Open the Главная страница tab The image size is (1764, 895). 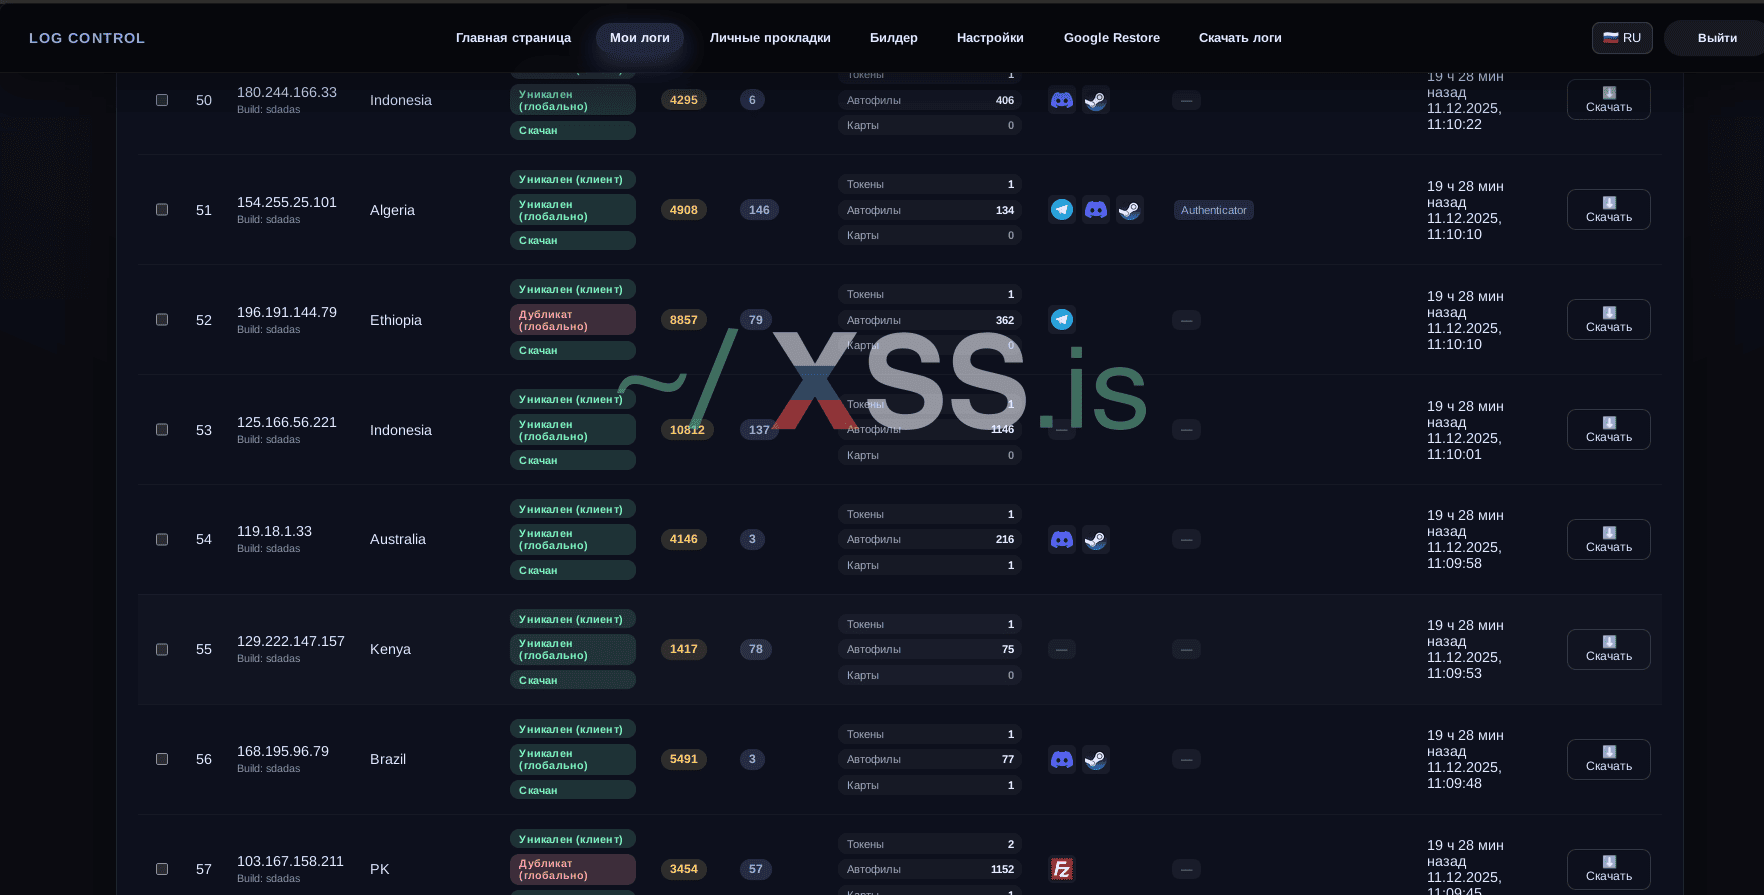click(513, 38)
